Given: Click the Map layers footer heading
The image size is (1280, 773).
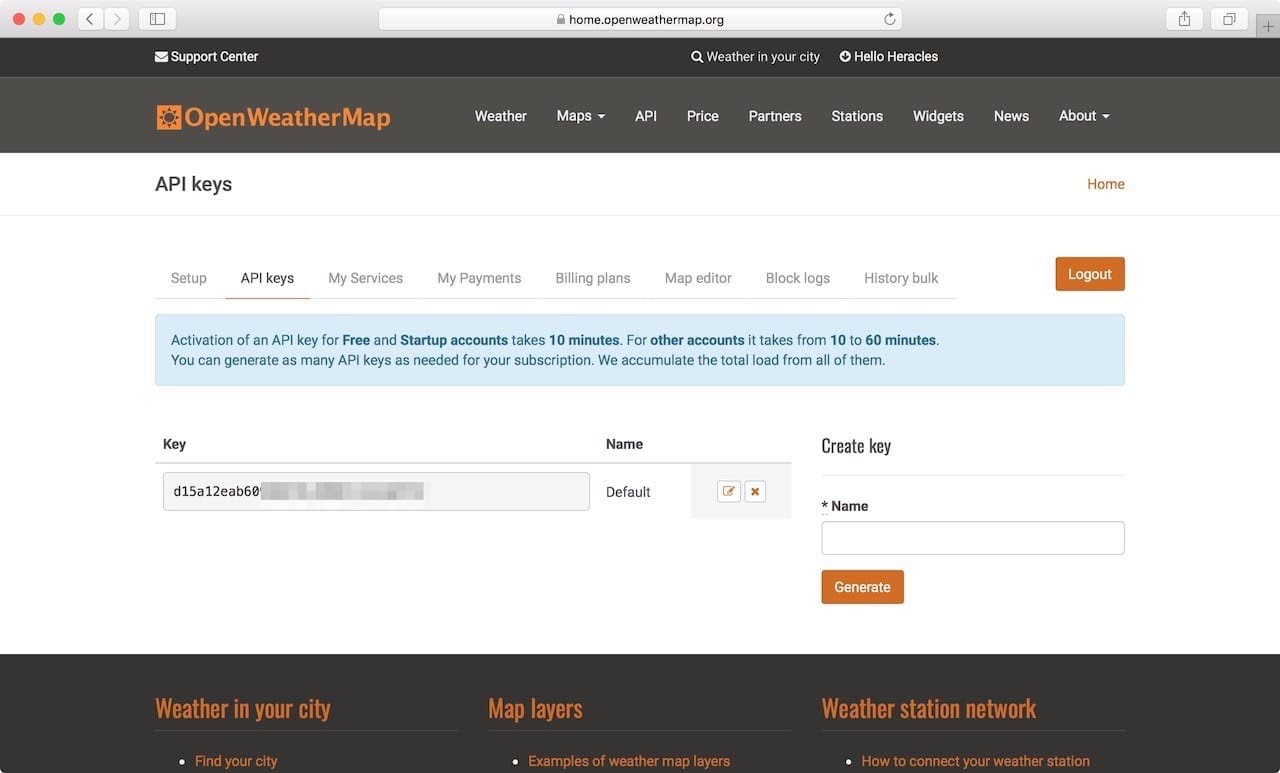Looking at the screenshot, I should [x=535, y=709].
